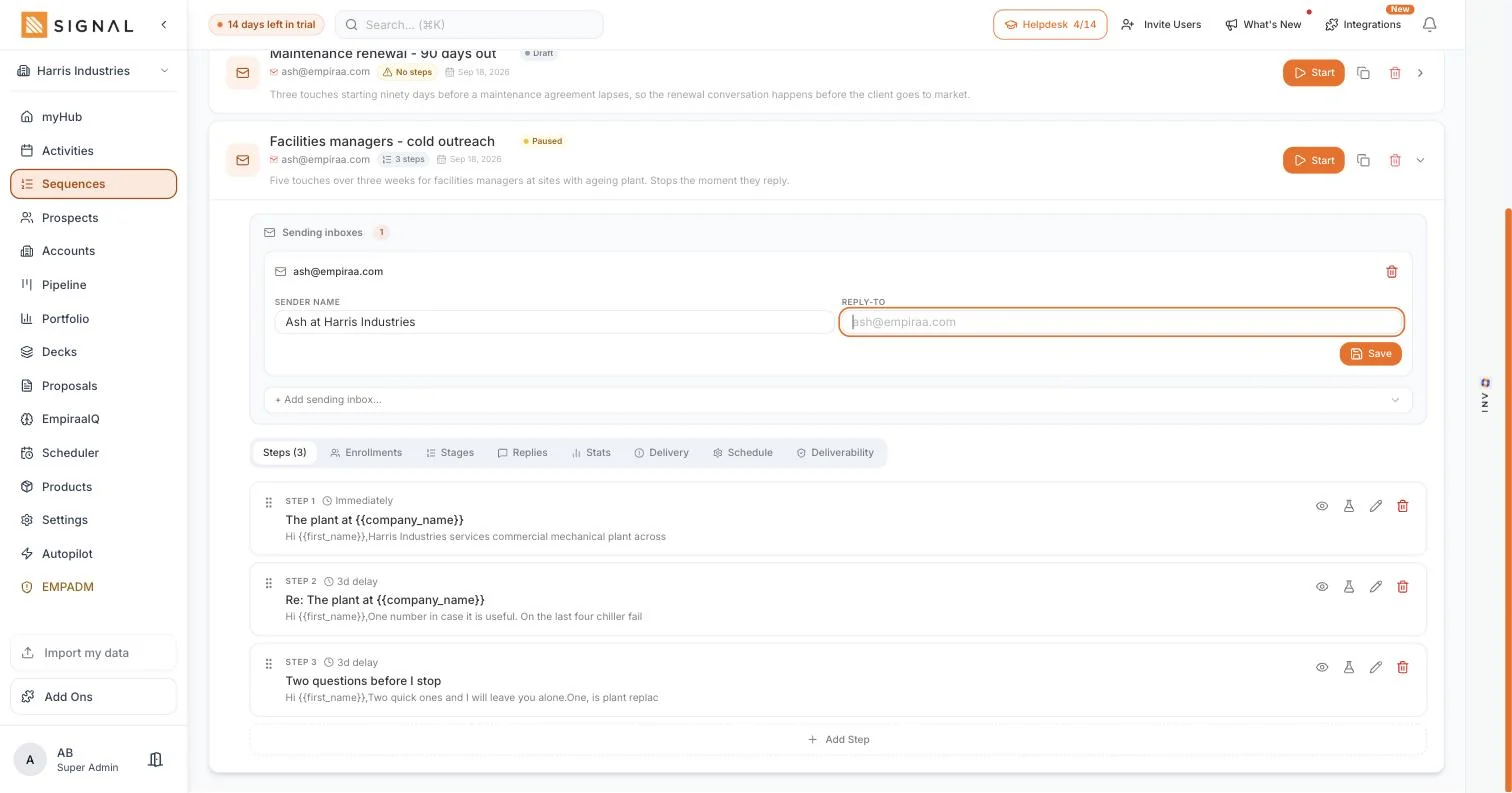The height and width of the screenshot is (793, 1512).
Task: Open Helpdesk 4/14 button
Action: 1050,25
